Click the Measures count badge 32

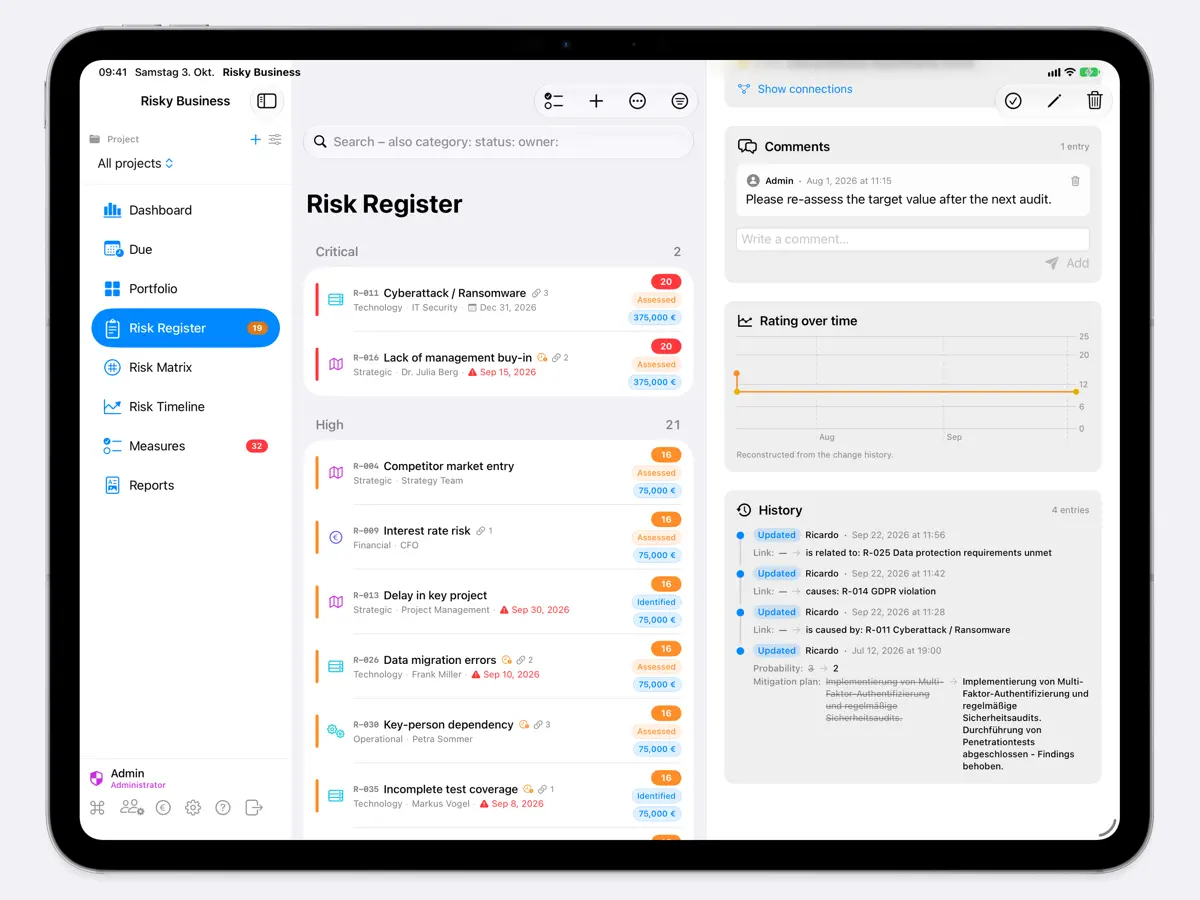click(x=257, y=446)
